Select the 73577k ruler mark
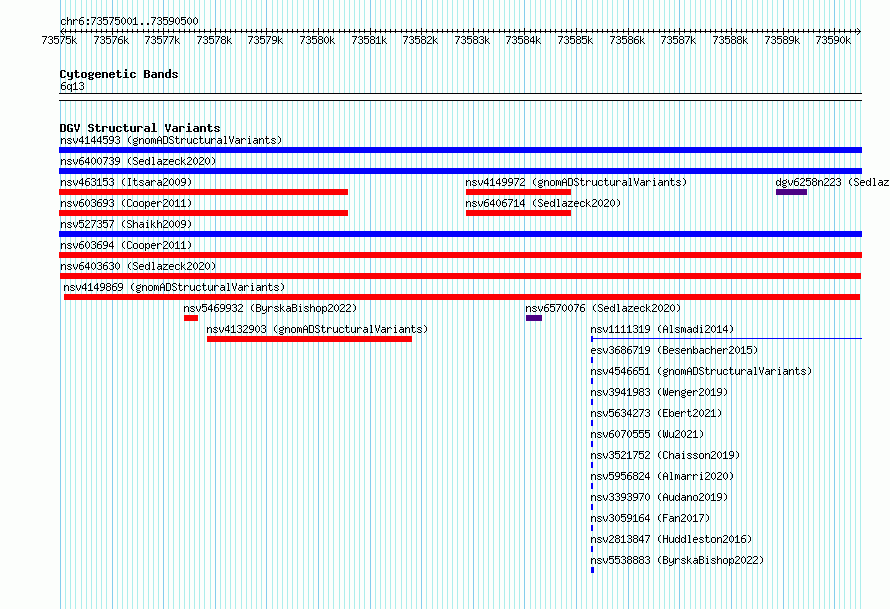The height and width of the screenshot is (609, 890). 162,40
